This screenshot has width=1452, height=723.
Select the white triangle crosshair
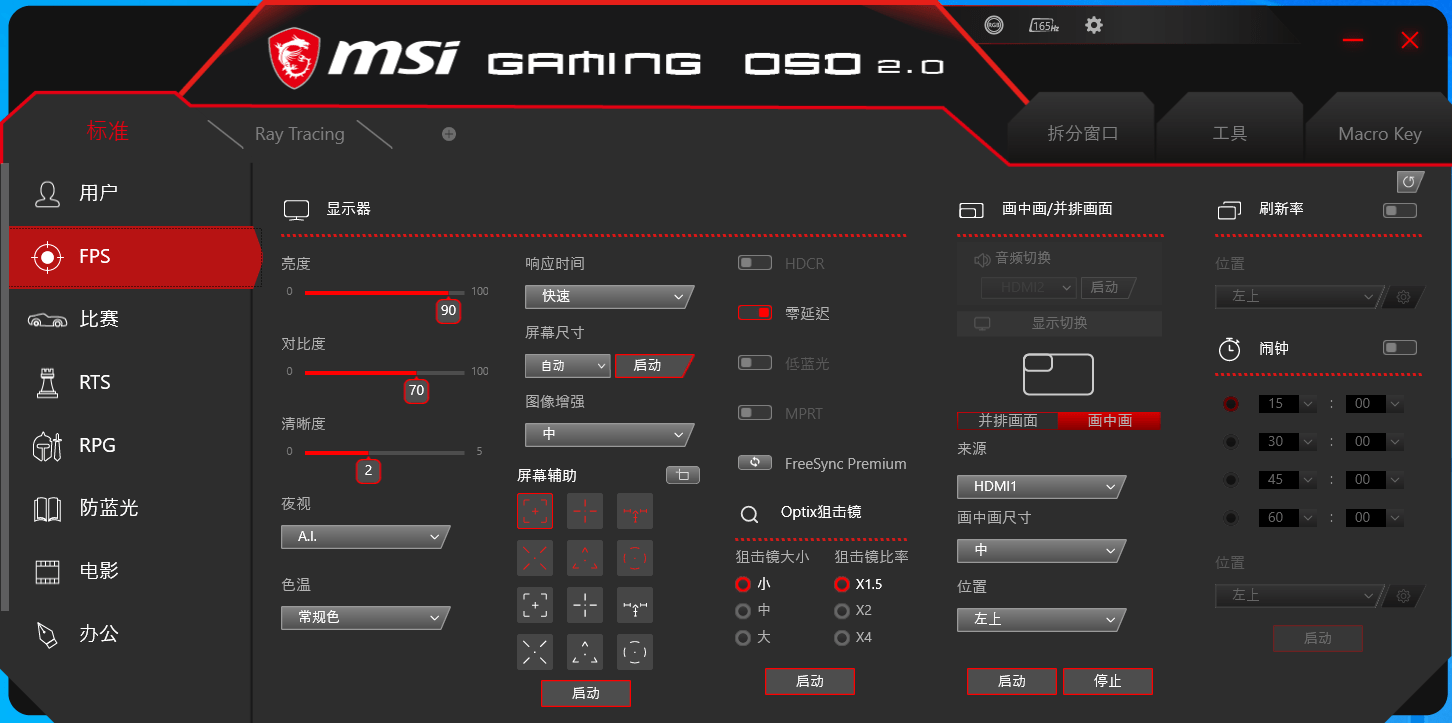click(585, 652)
